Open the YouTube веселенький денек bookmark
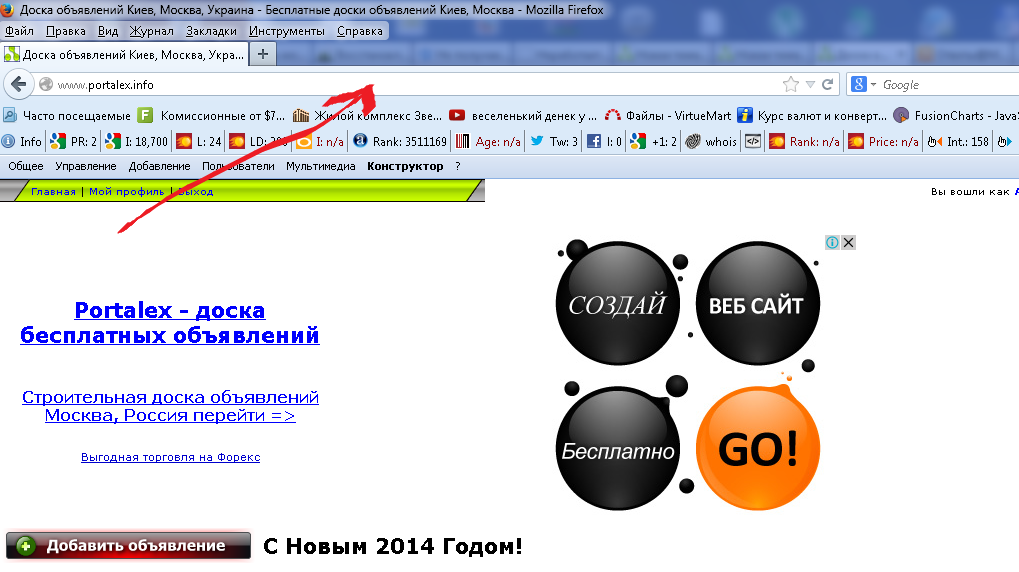1019x572 pixels. coord(522,116)
